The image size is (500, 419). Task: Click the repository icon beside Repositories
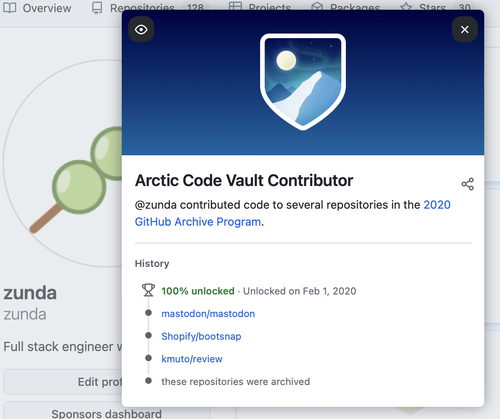click(97, 8)
